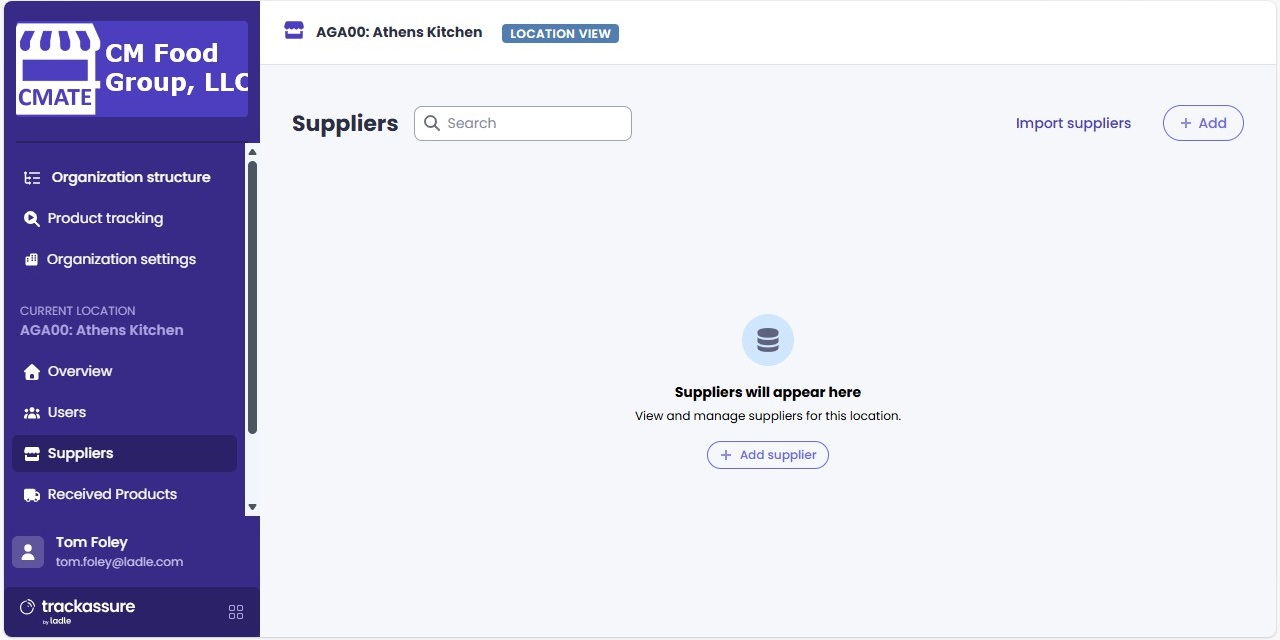The height and width of the screenshot is (640, 1280).
Task: Click the Organization settings building icon
Action: pyautogui.click(x=31, y=259)
